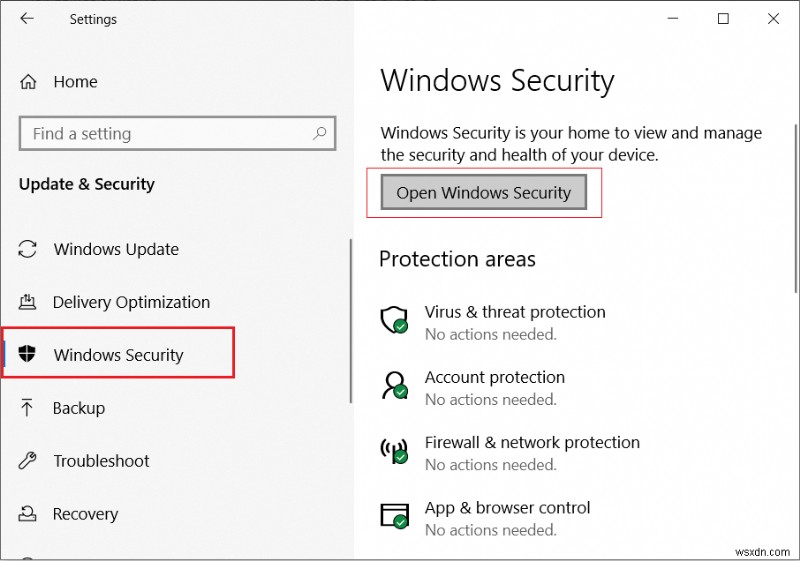Click the Recovery icon in sidebar
Screen dimensions: 800x561
pos(29,514)
